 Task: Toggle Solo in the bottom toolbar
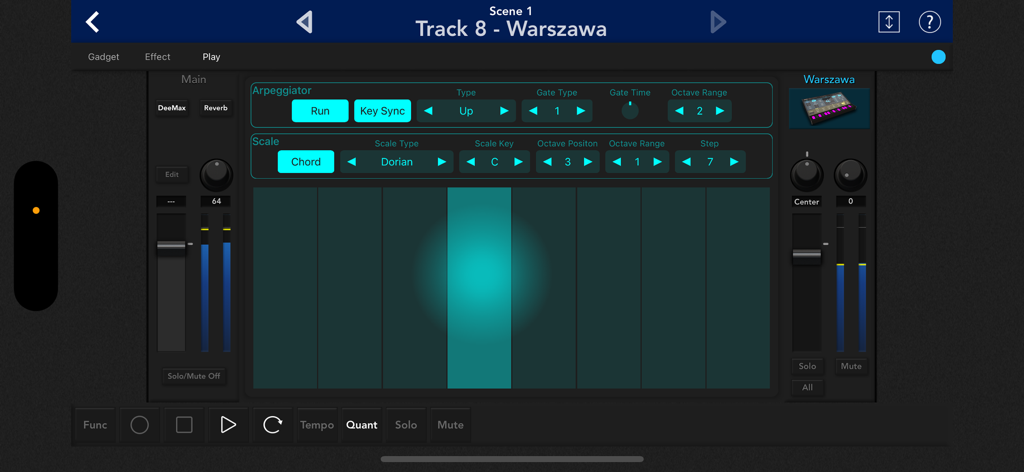click(406, 425)
